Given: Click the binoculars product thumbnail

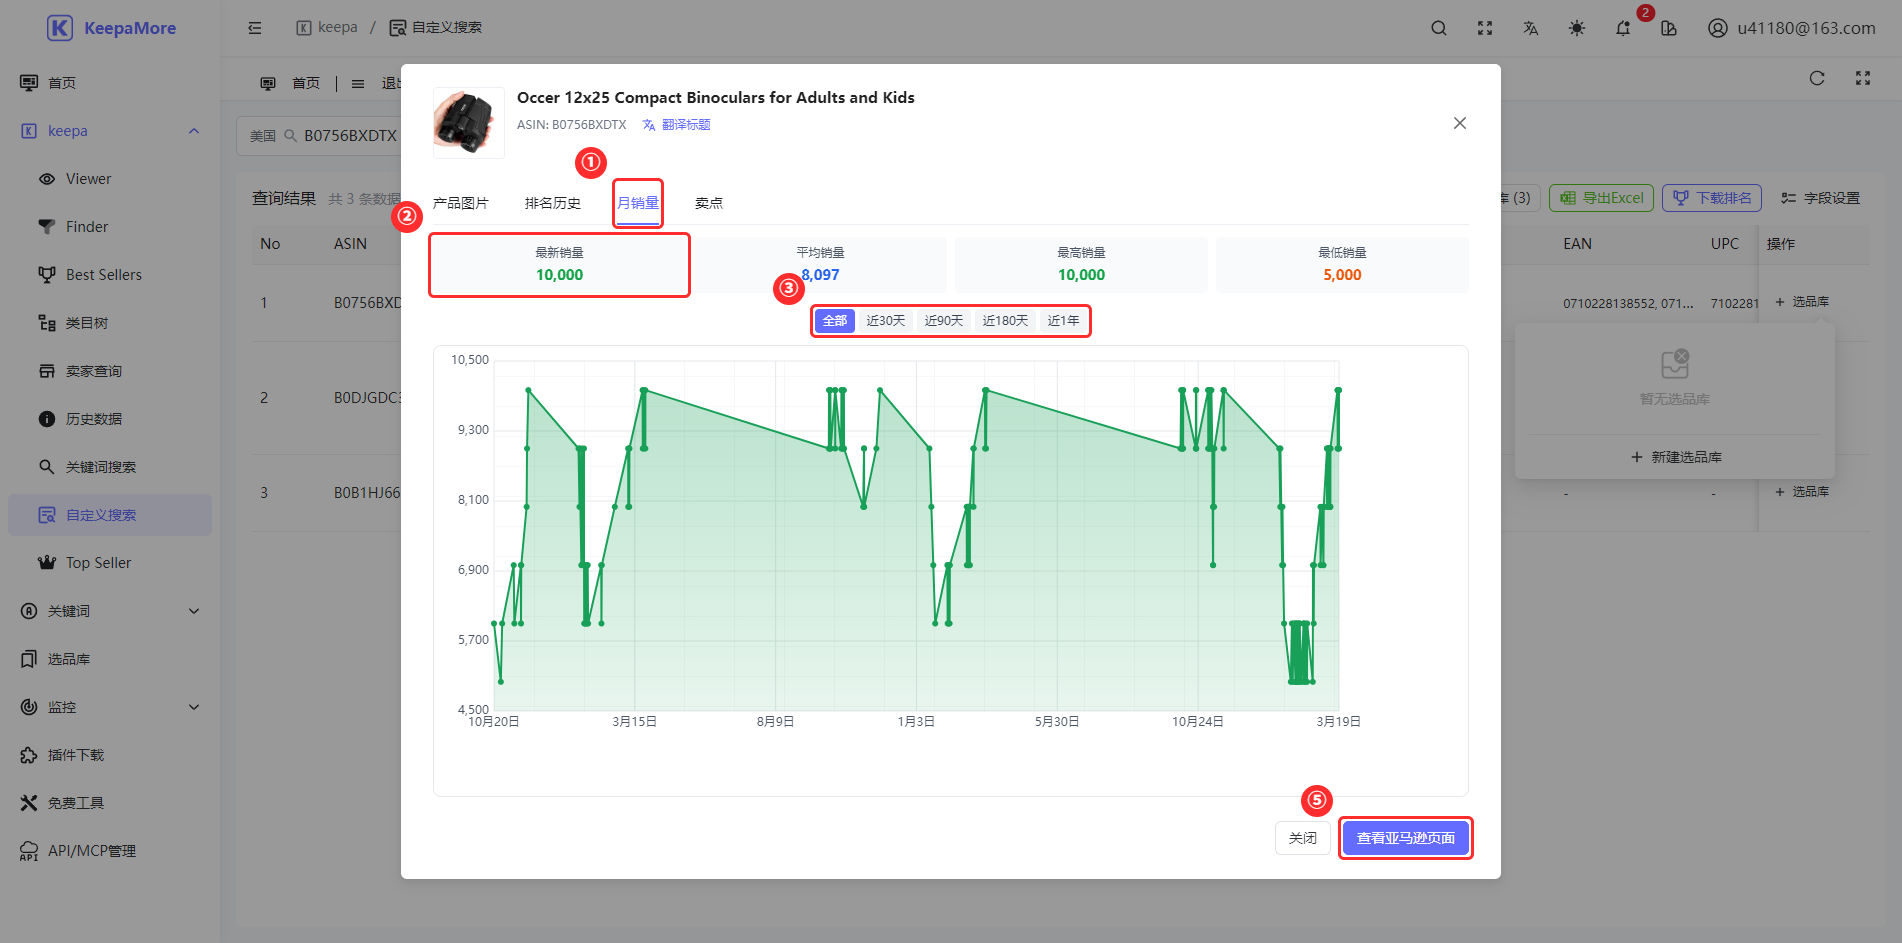Looking at the screenshot, I should (468, 123).
